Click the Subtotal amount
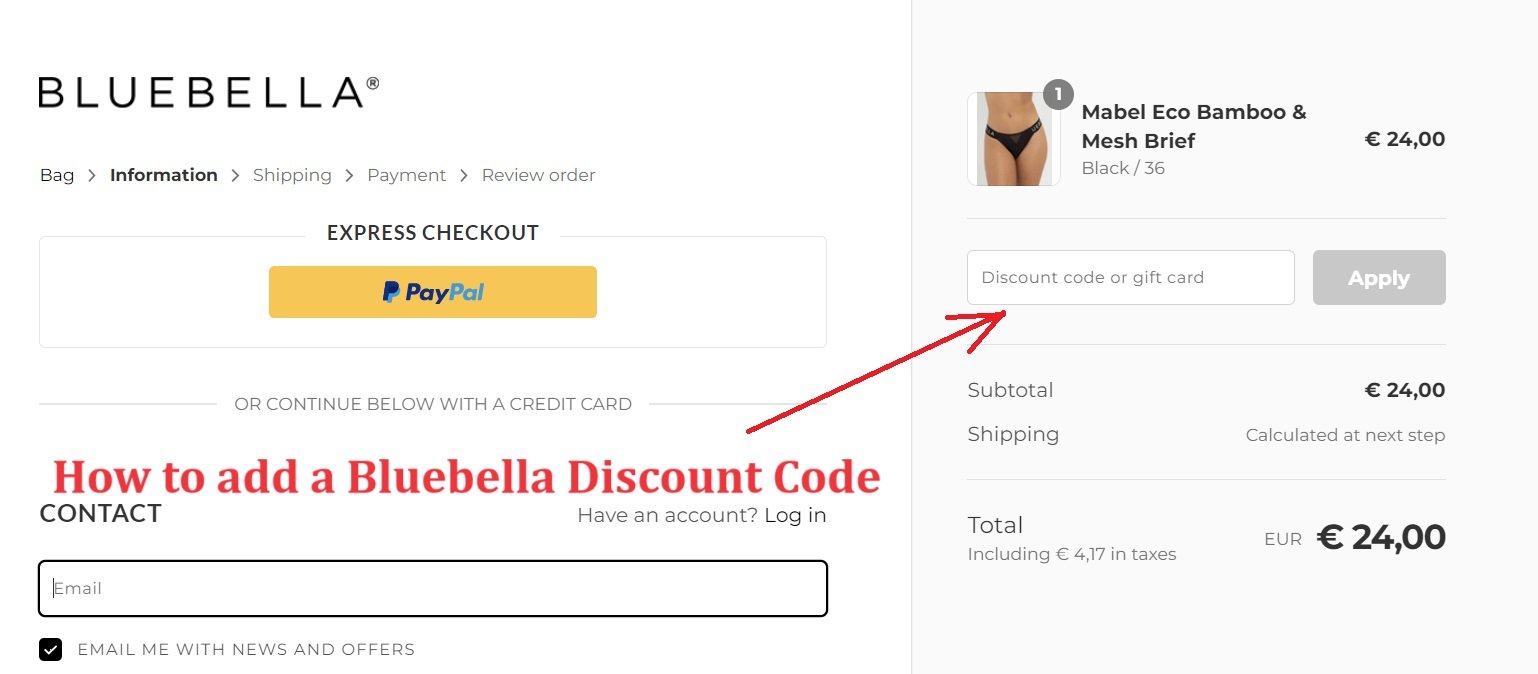Viewport: 1538px width, 674px height. point(1404,390)
